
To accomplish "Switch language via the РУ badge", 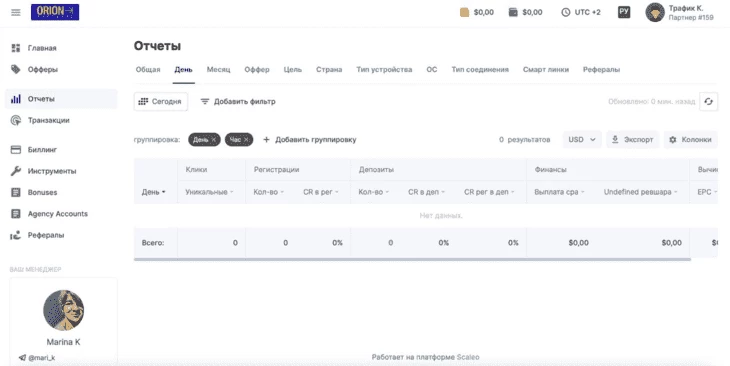I will 624,12.
